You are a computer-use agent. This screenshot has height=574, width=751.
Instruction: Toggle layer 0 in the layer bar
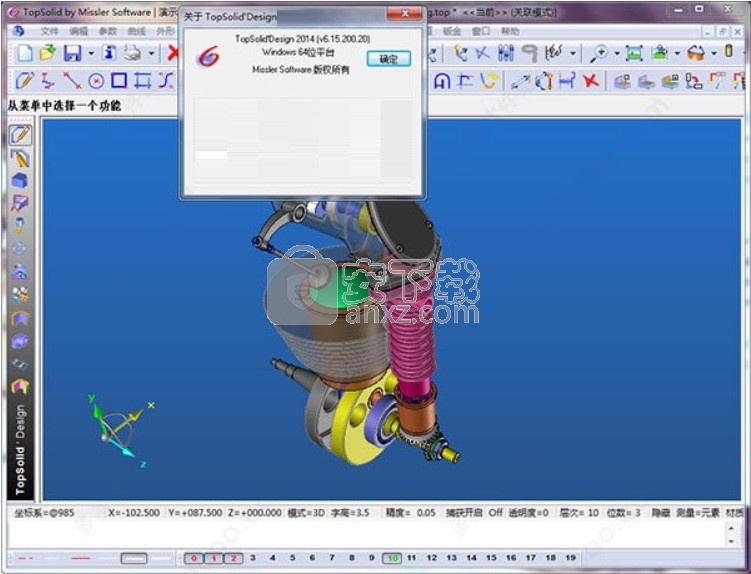194,558
